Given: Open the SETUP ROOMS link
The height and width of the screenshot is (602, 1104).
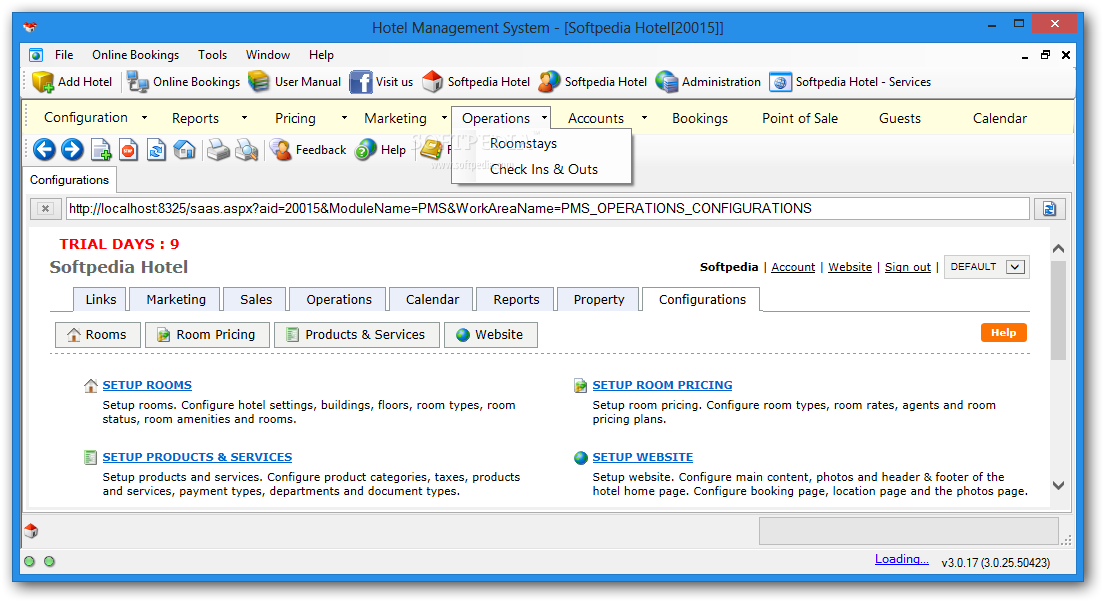Looking at the screenshot, I should (147, 385).
